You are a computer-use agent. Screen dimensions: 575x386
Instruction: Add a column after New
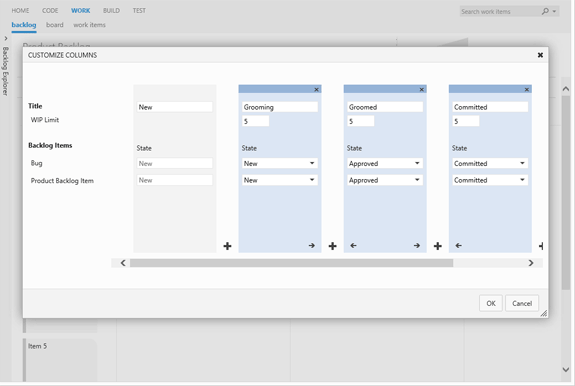coord(227,246)
